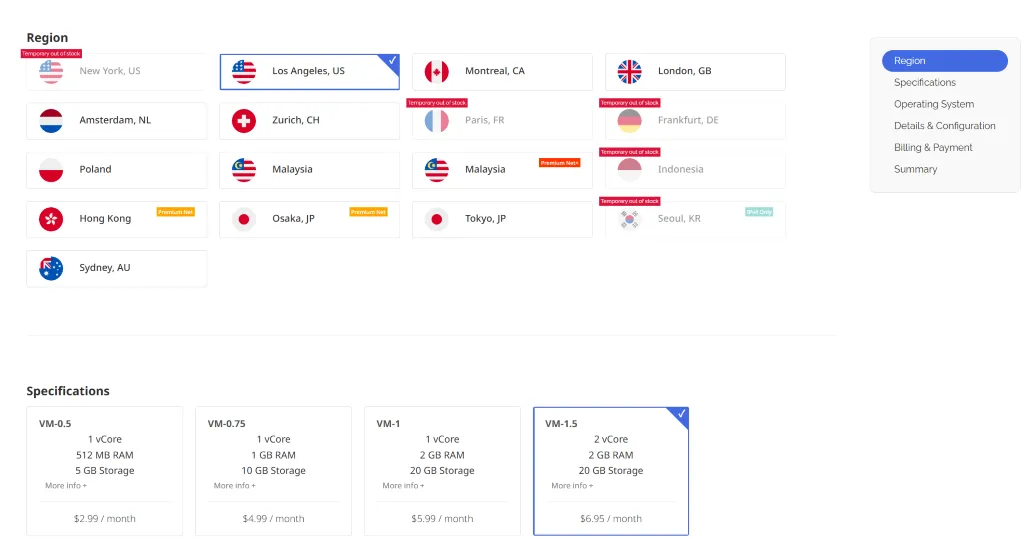
Task: Click the US flag on New York card
Action: [51, 71]
